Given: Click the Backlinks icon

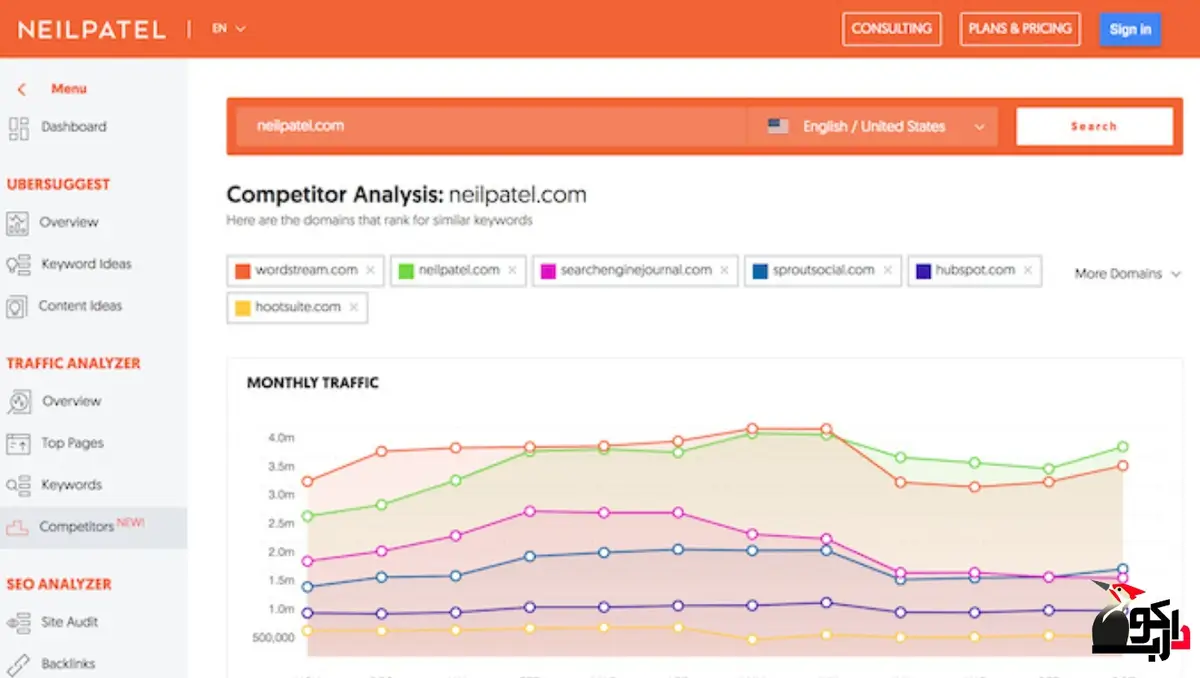Looking at the screenshot, I should pyautogui.click(x=18, y=663).
